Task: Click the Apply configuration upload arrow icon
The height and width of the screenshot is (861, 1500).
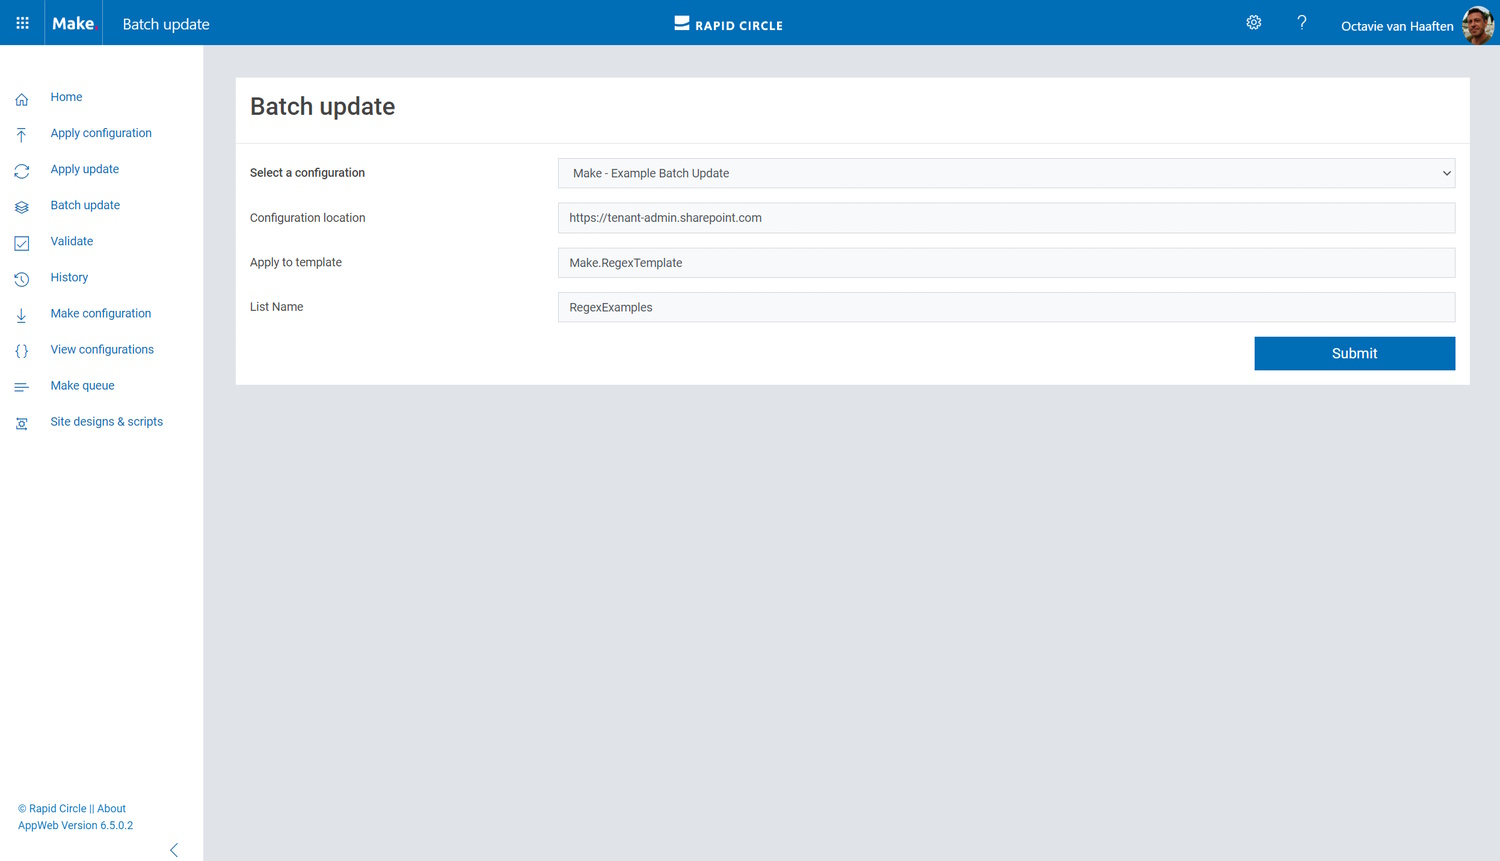Action: [x=21, y=135]
